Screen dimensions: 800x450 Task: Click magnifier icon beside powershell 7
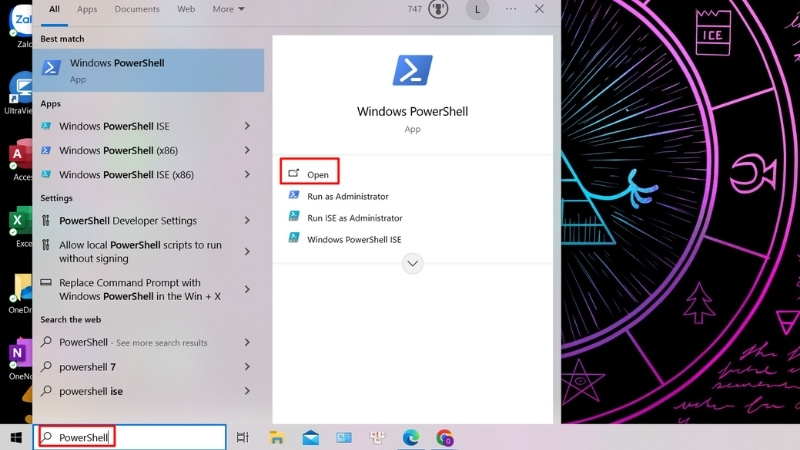(46, 366)
